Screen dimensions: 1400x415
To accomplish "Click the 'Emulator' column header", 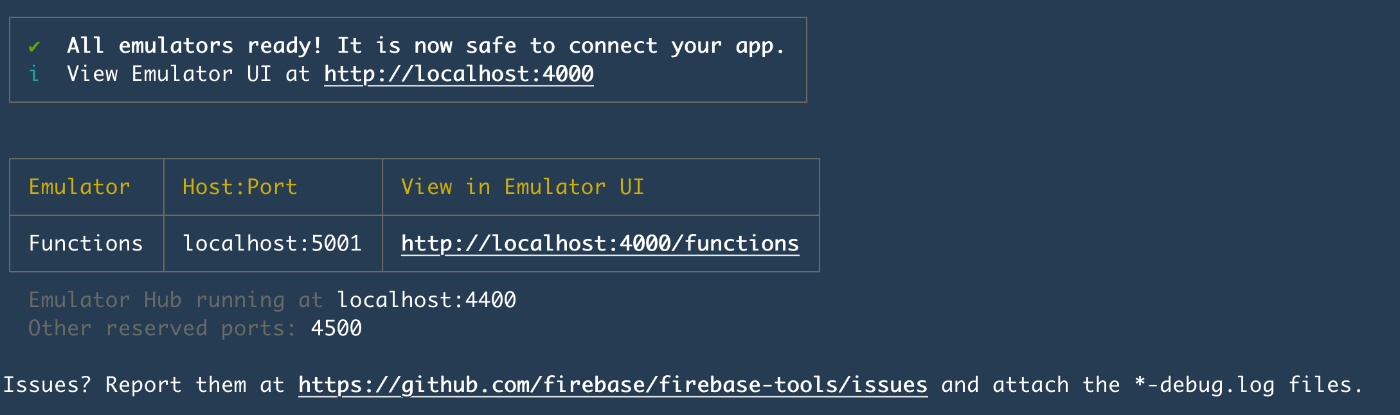I will pos(79,187).
